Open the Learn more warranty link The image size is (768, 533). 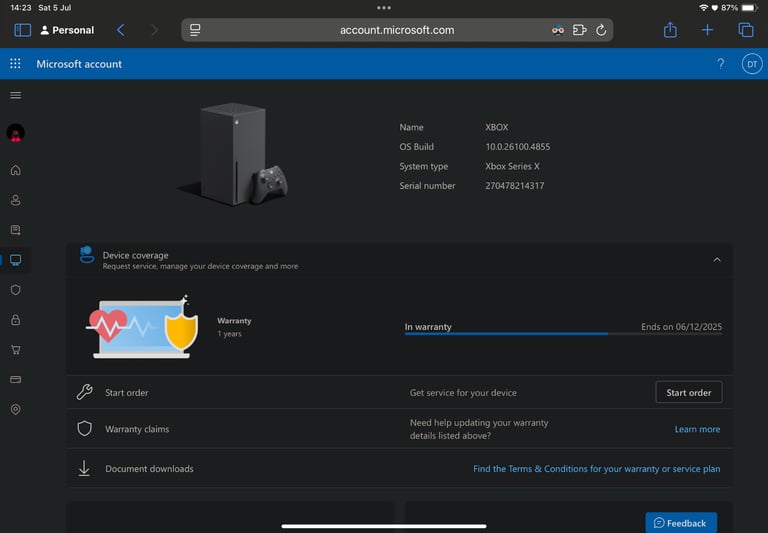(697, 429)
